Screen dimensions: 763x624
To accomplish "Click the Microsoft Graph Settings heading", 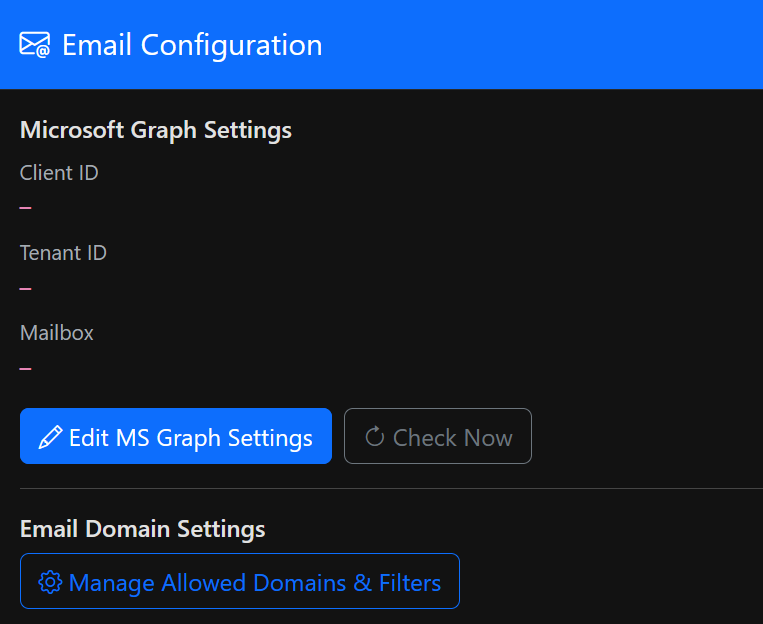I will tap(156, 130).
